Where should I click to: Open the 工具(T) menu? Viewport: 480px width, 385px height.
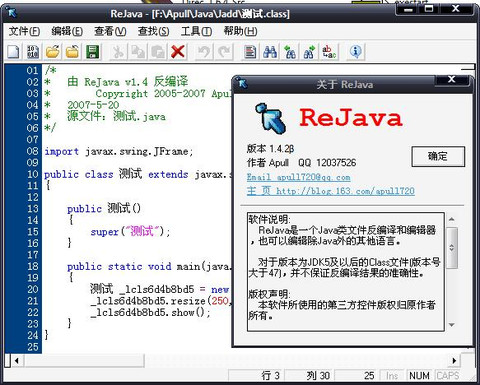tap(196, 31)
